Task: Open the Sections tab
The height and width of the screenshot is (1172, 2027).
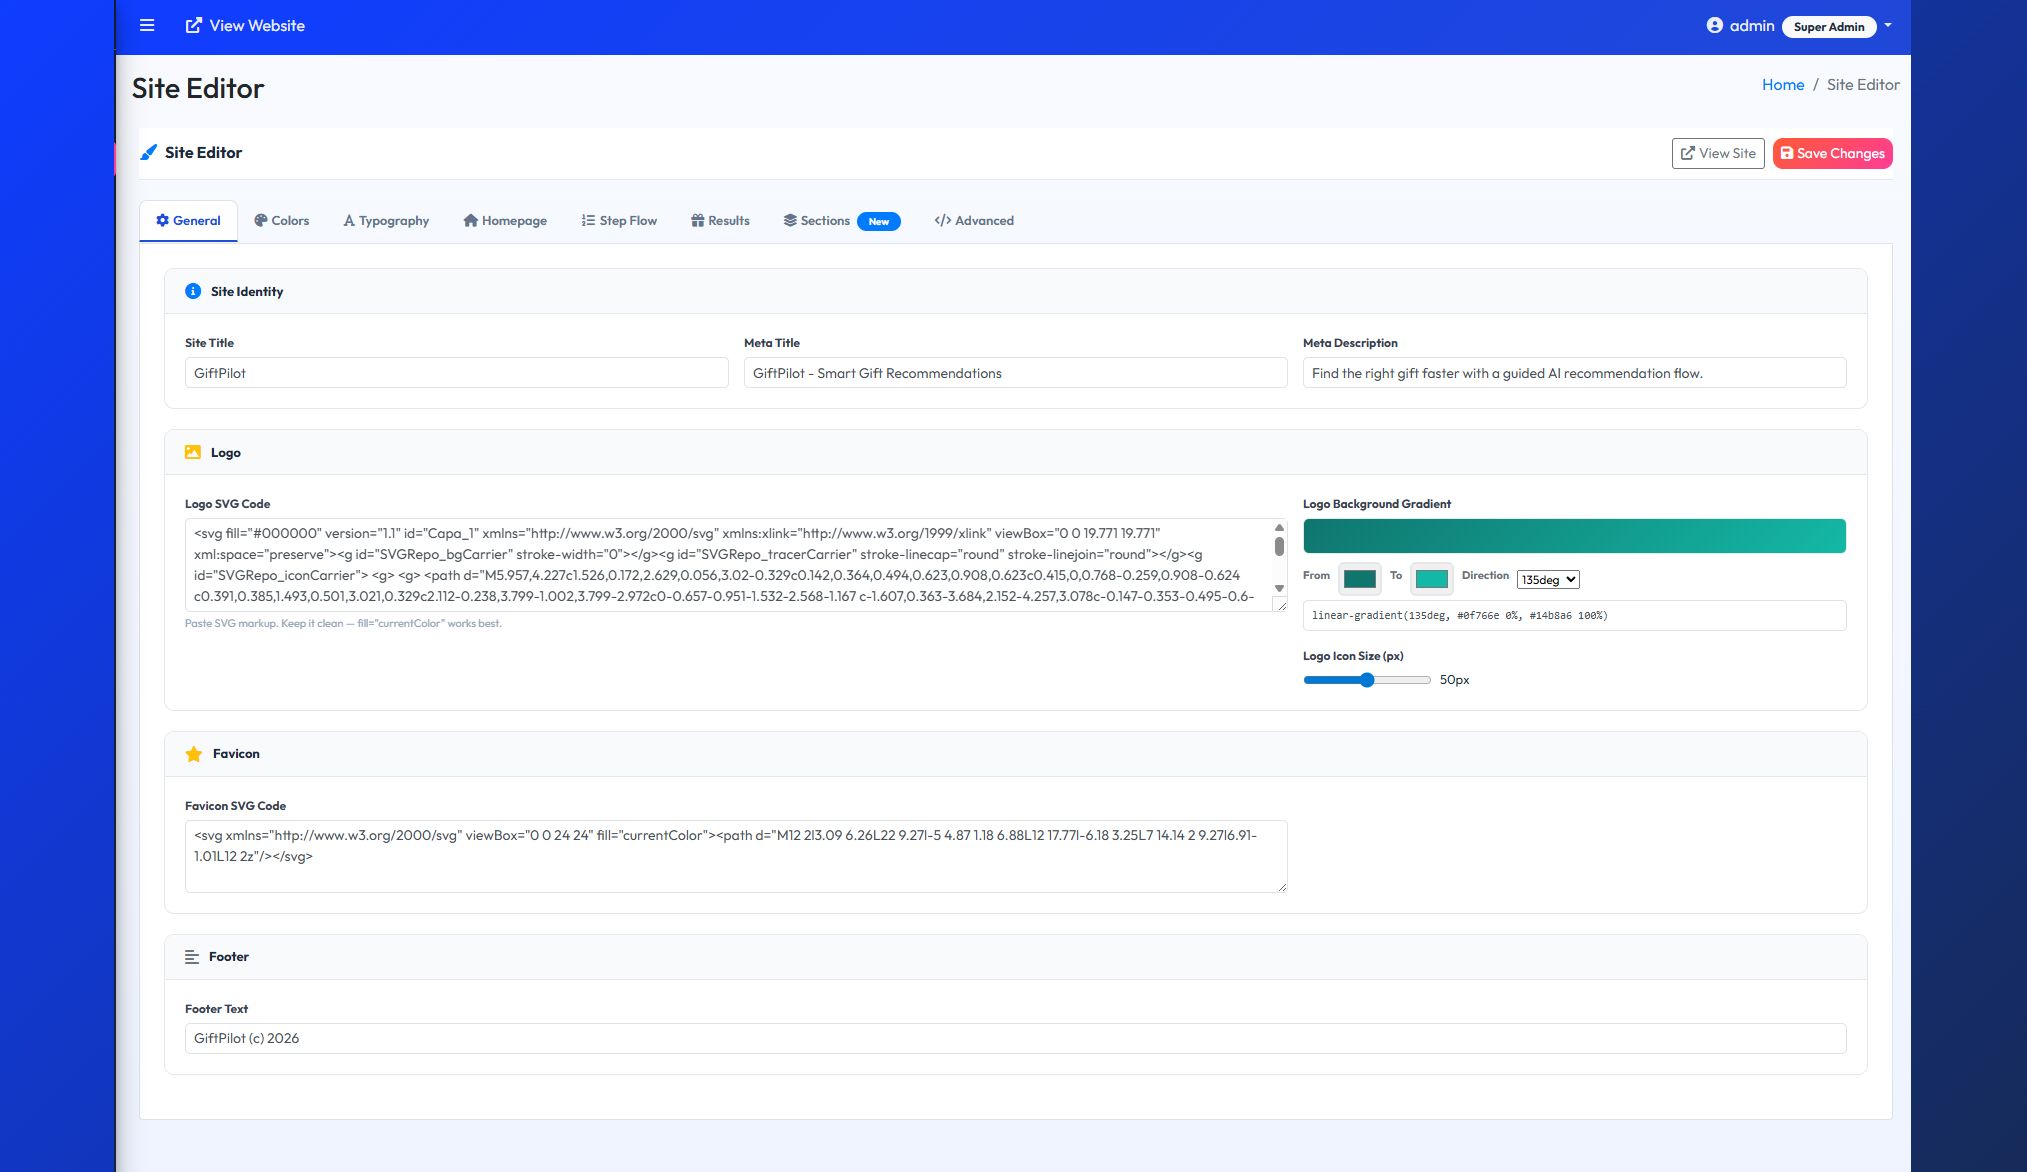Action: click(x=817, y=221)
